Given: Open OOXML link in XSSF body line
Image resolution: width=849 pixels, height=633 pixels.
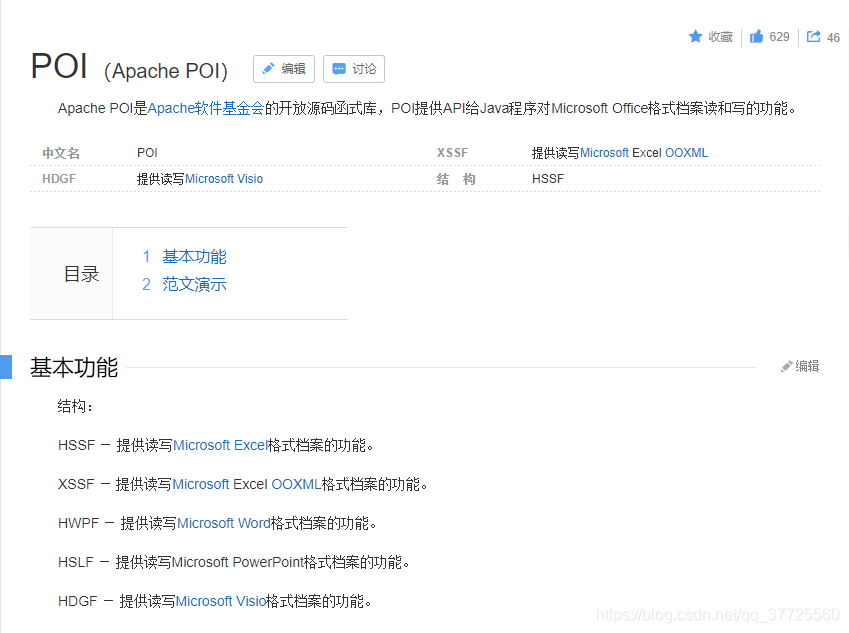Looking at the screenshot, I should point(296,484).
